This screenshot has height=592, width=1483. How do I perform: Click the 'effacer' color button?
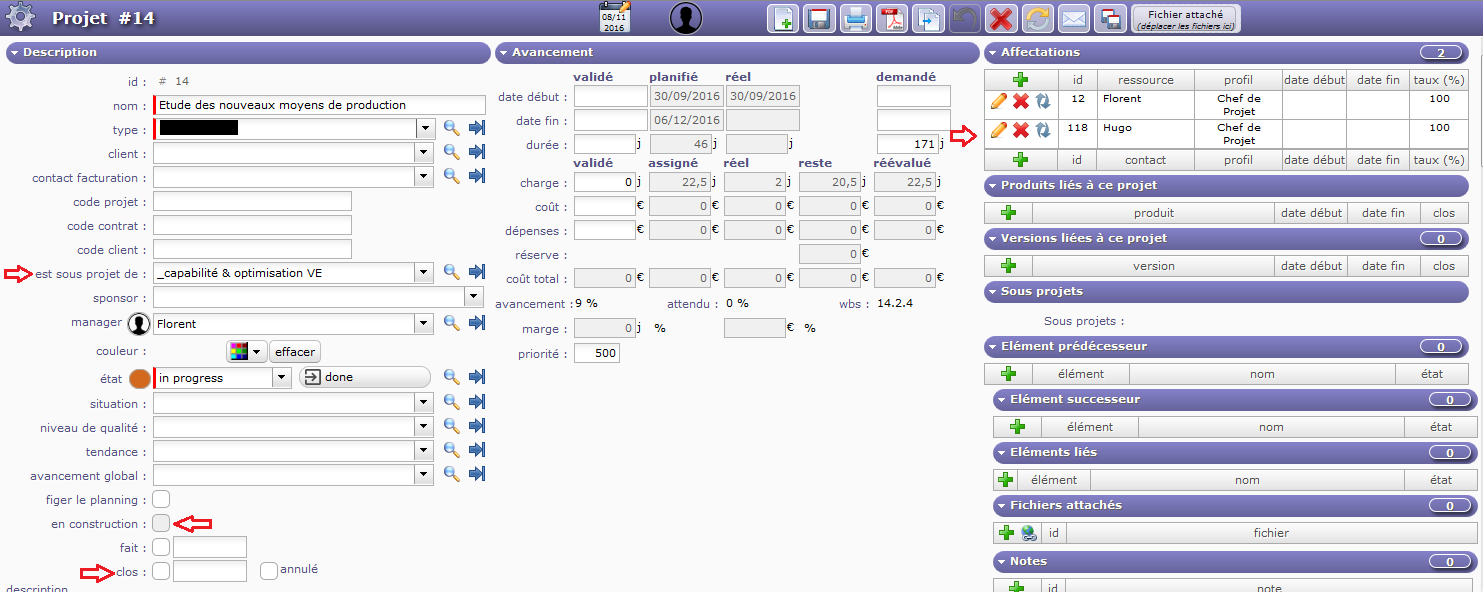click(x=295, y=352)
